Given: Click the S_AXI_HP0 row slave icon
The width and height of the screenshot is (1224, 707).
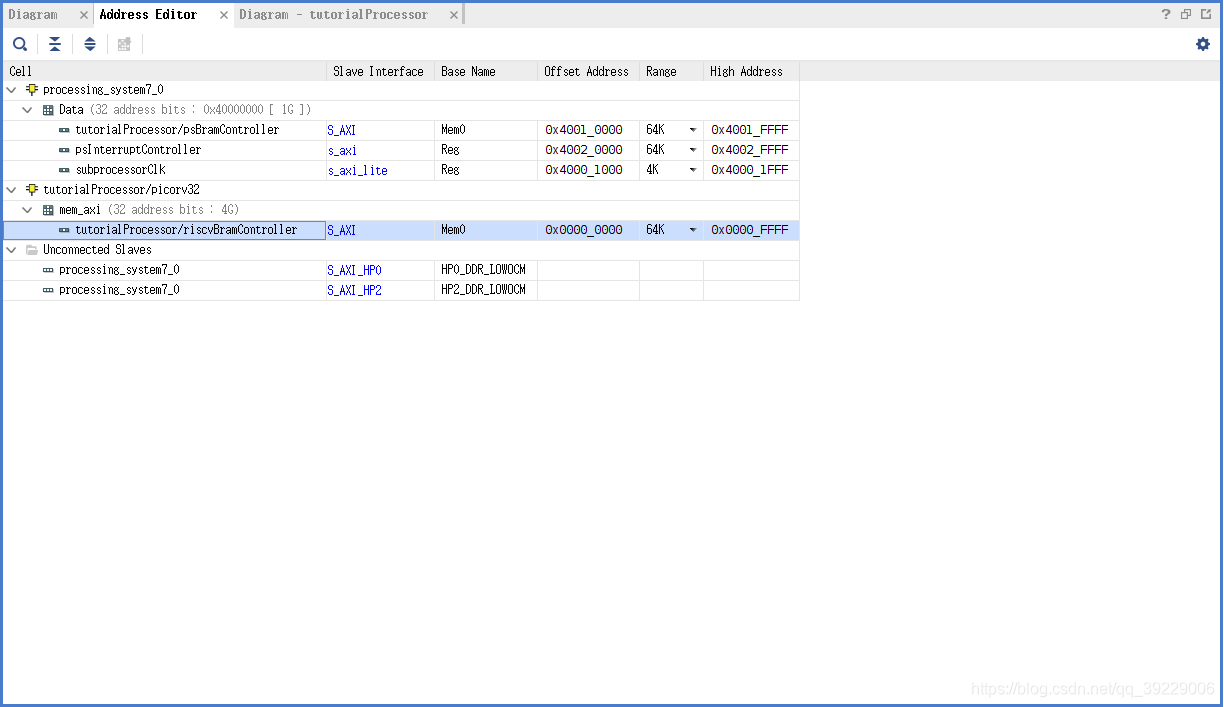Looking at the screenshot, I should 48,270.
